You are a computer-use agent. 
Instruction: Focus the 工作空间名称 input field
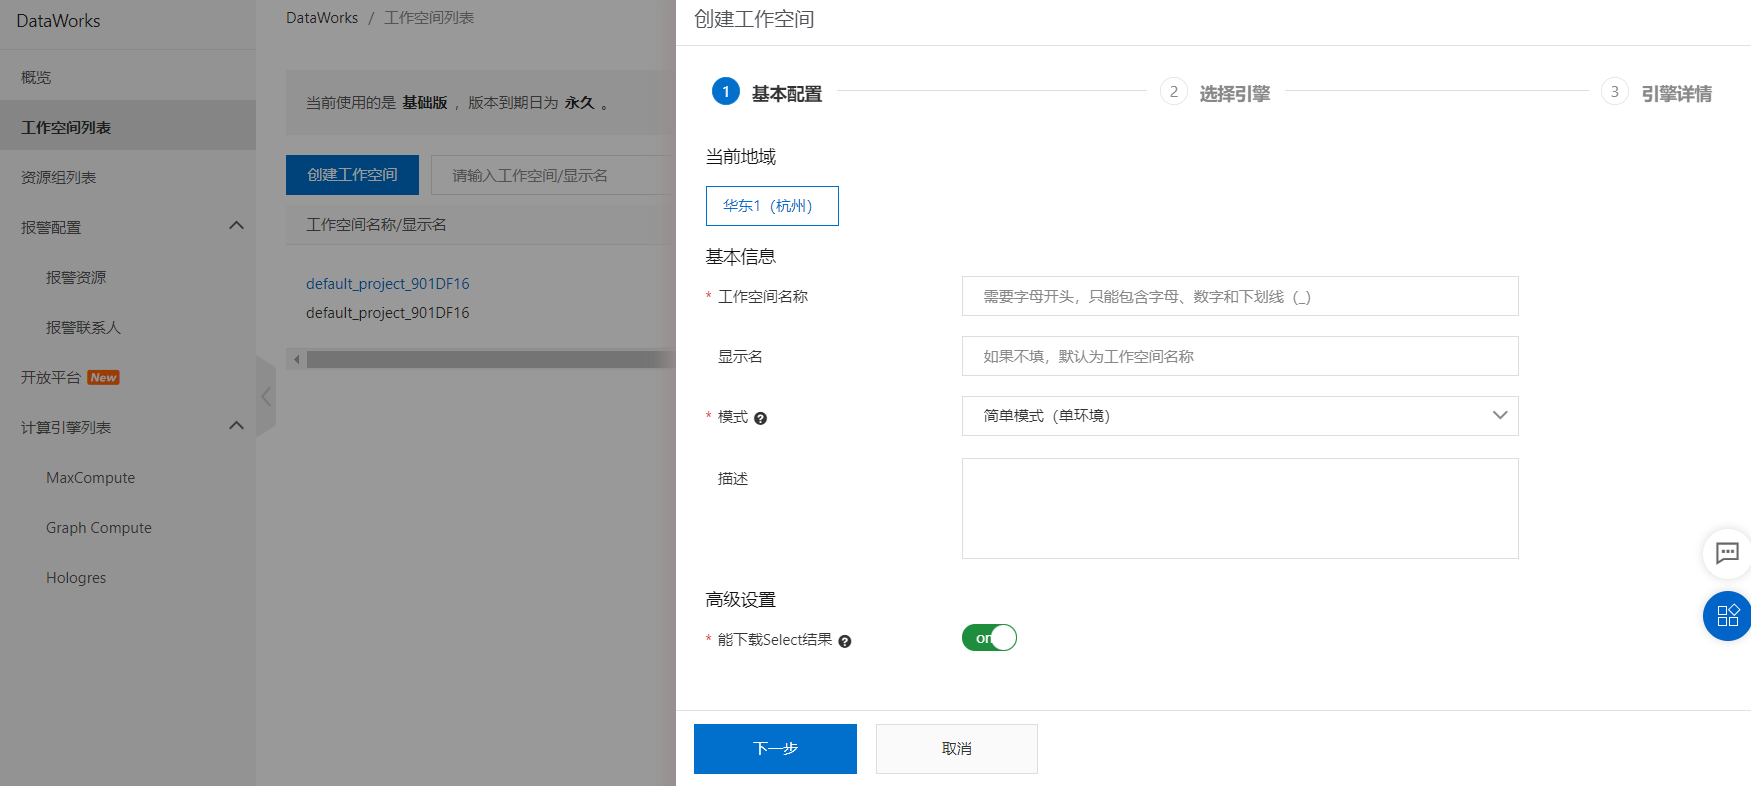1240,296
